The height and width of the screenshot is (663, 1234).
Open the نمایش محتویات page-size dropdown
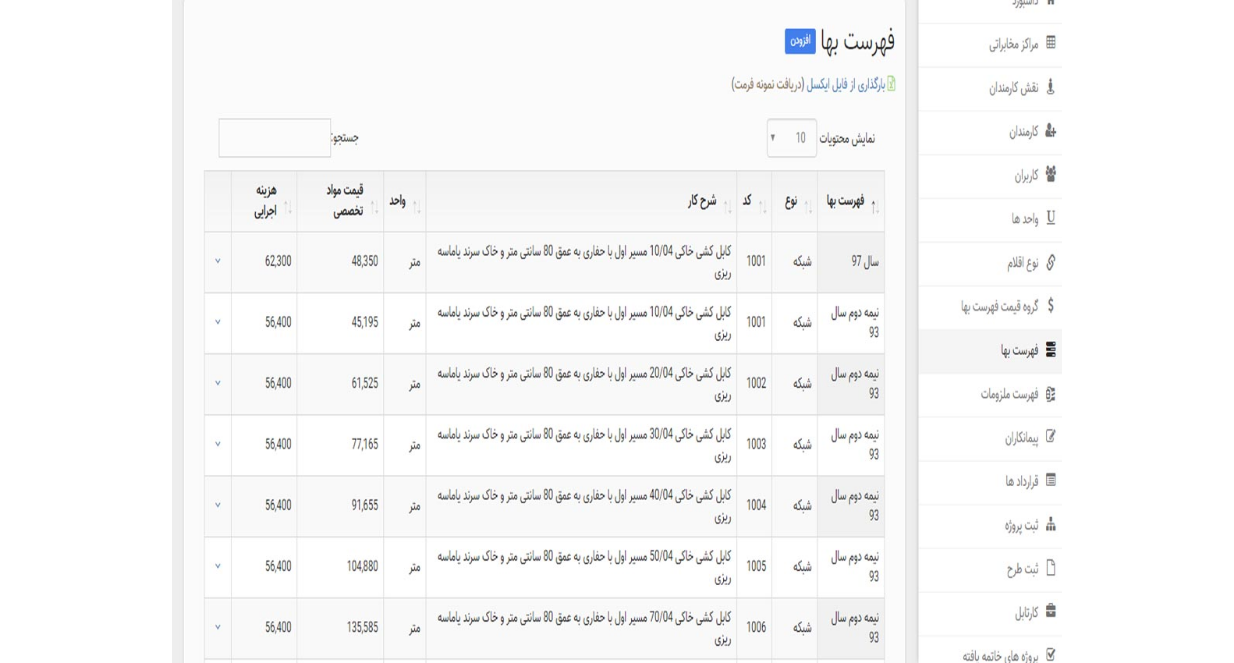791,138
